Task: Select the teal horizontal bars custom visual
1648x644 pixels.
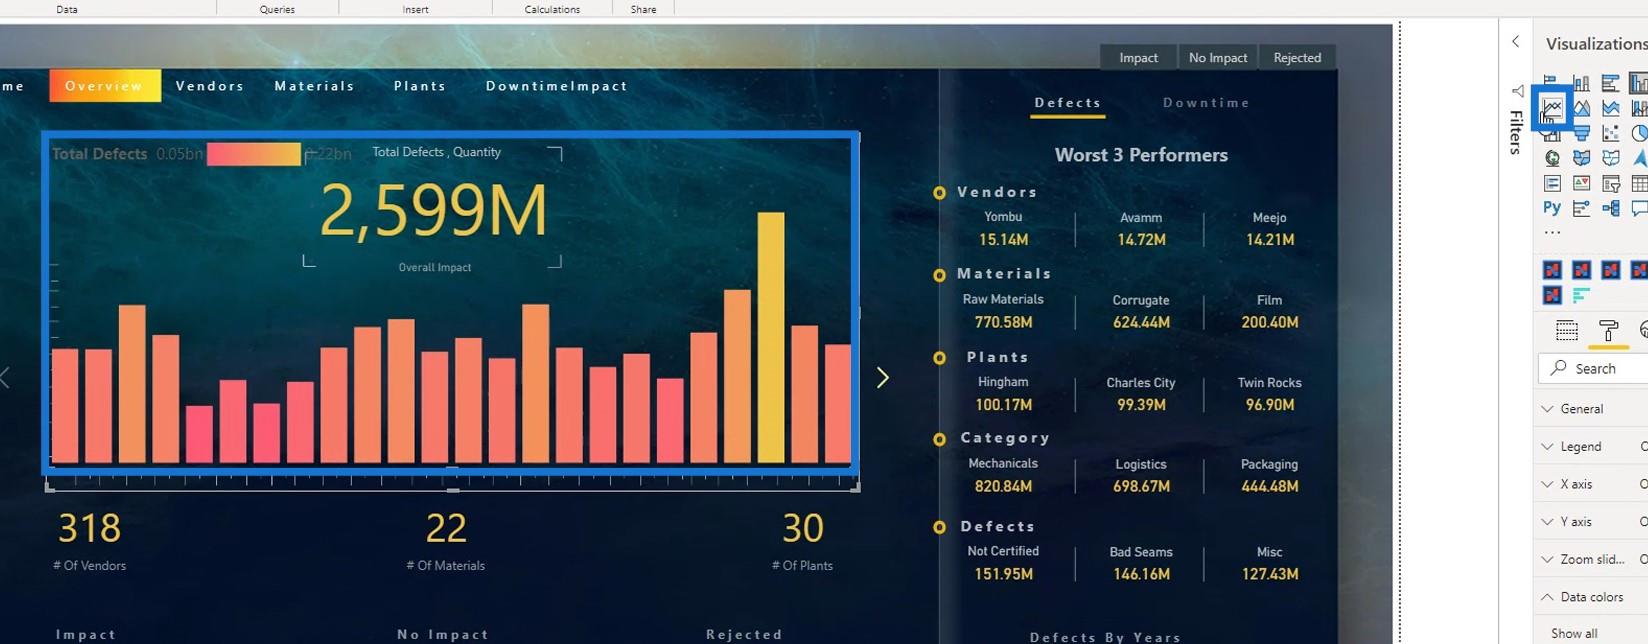Action: tap(1581, 295)
